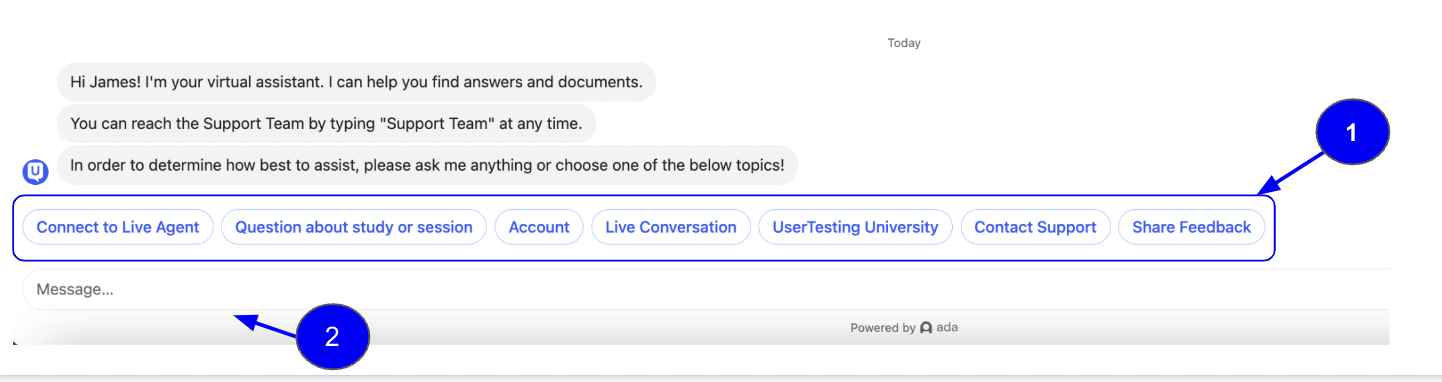Focus the Message input field
Image resolution: width=1442 pixels, height=382 pixels.
(x=705, y=289)
